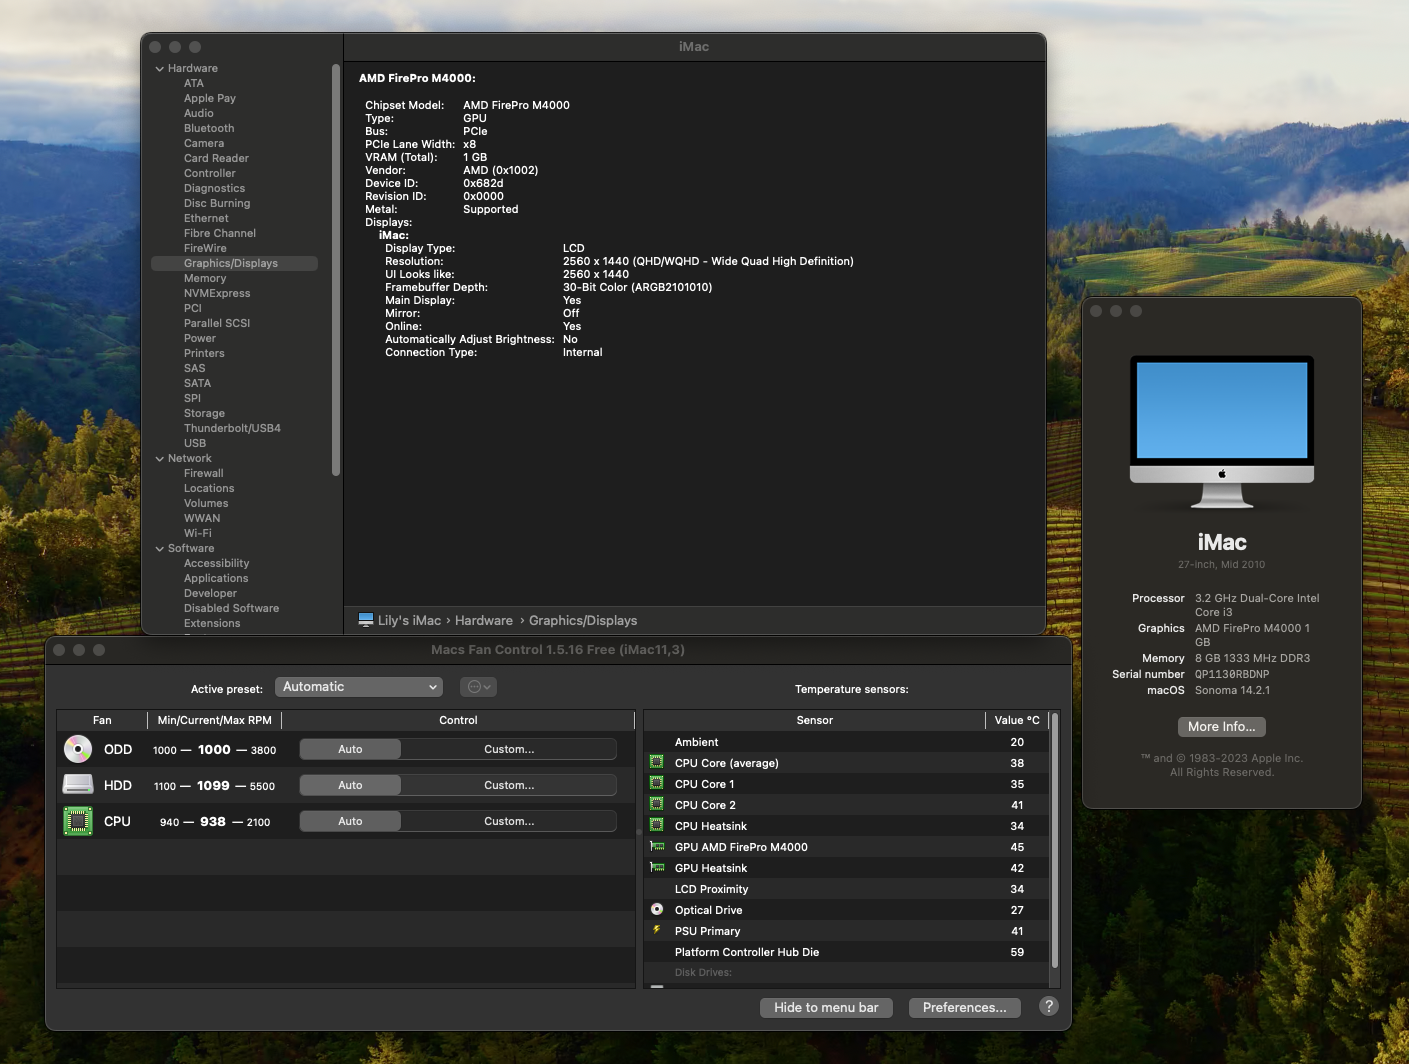Set ODD fan control to Auto

tap(350, 749)
